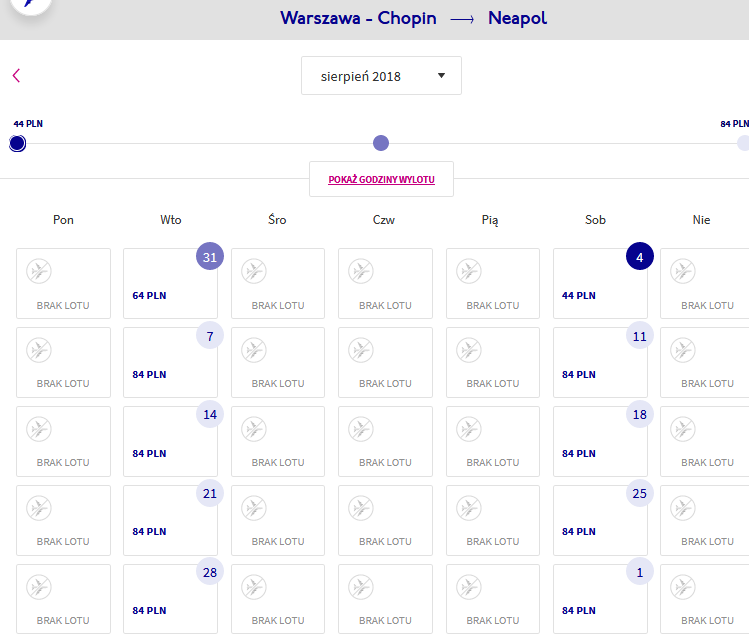Choose Tuesday 21 flight for 84 PLN
Image resolution: width=749 pixels, height=641 pixels.
point(170,520)
